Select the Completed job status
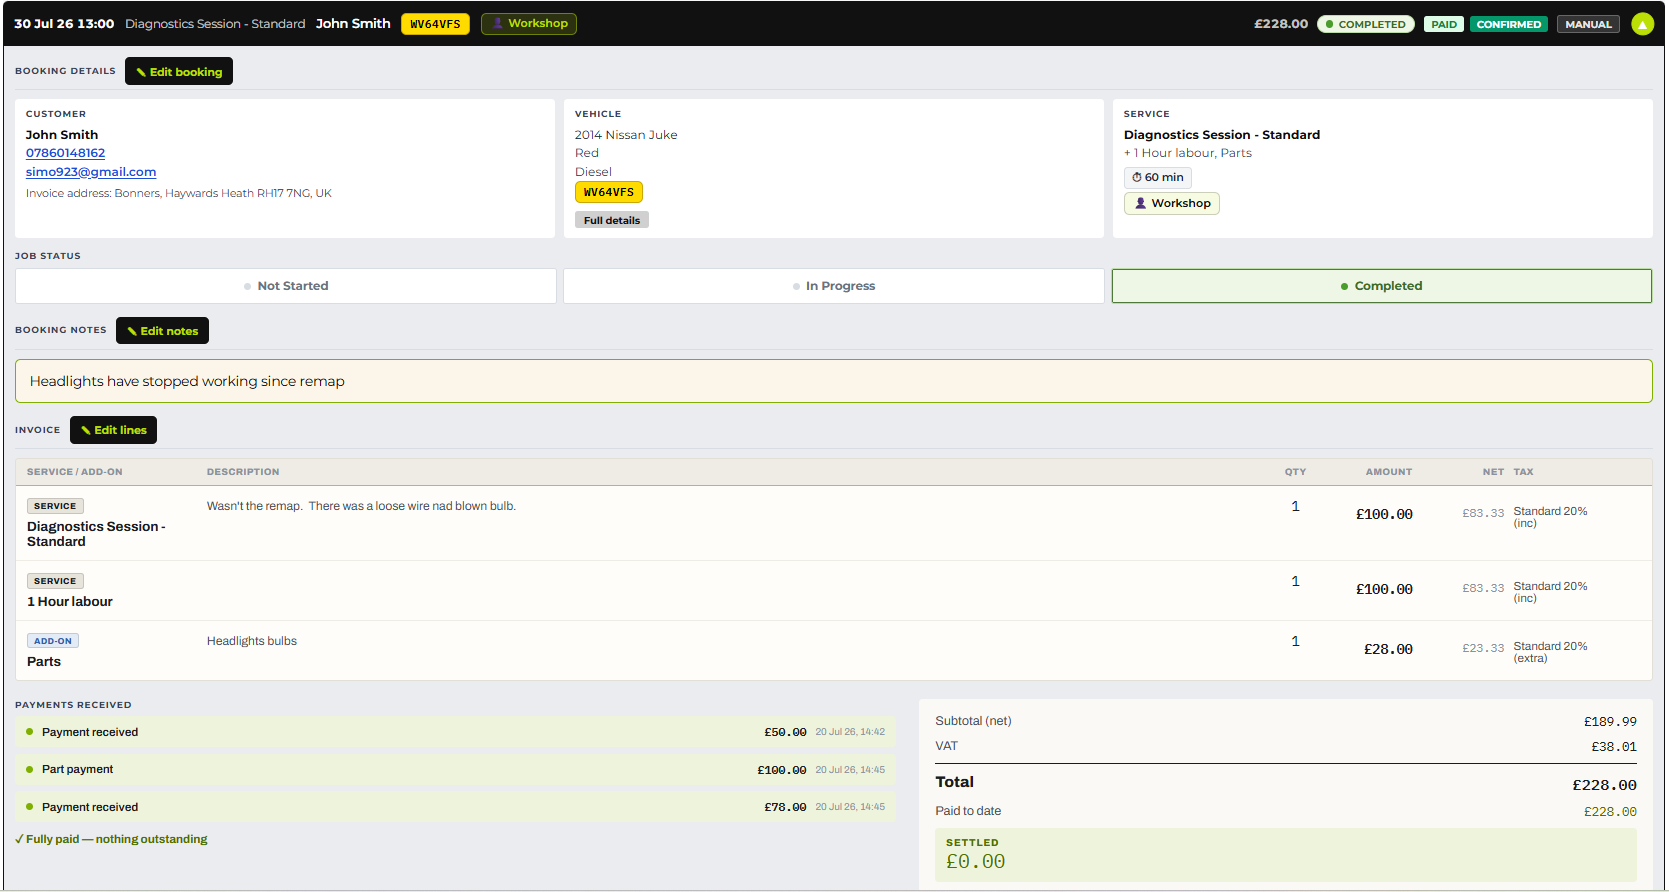Image resolution: width=1669 pixels, height=892 pixels. point(1382,286)
